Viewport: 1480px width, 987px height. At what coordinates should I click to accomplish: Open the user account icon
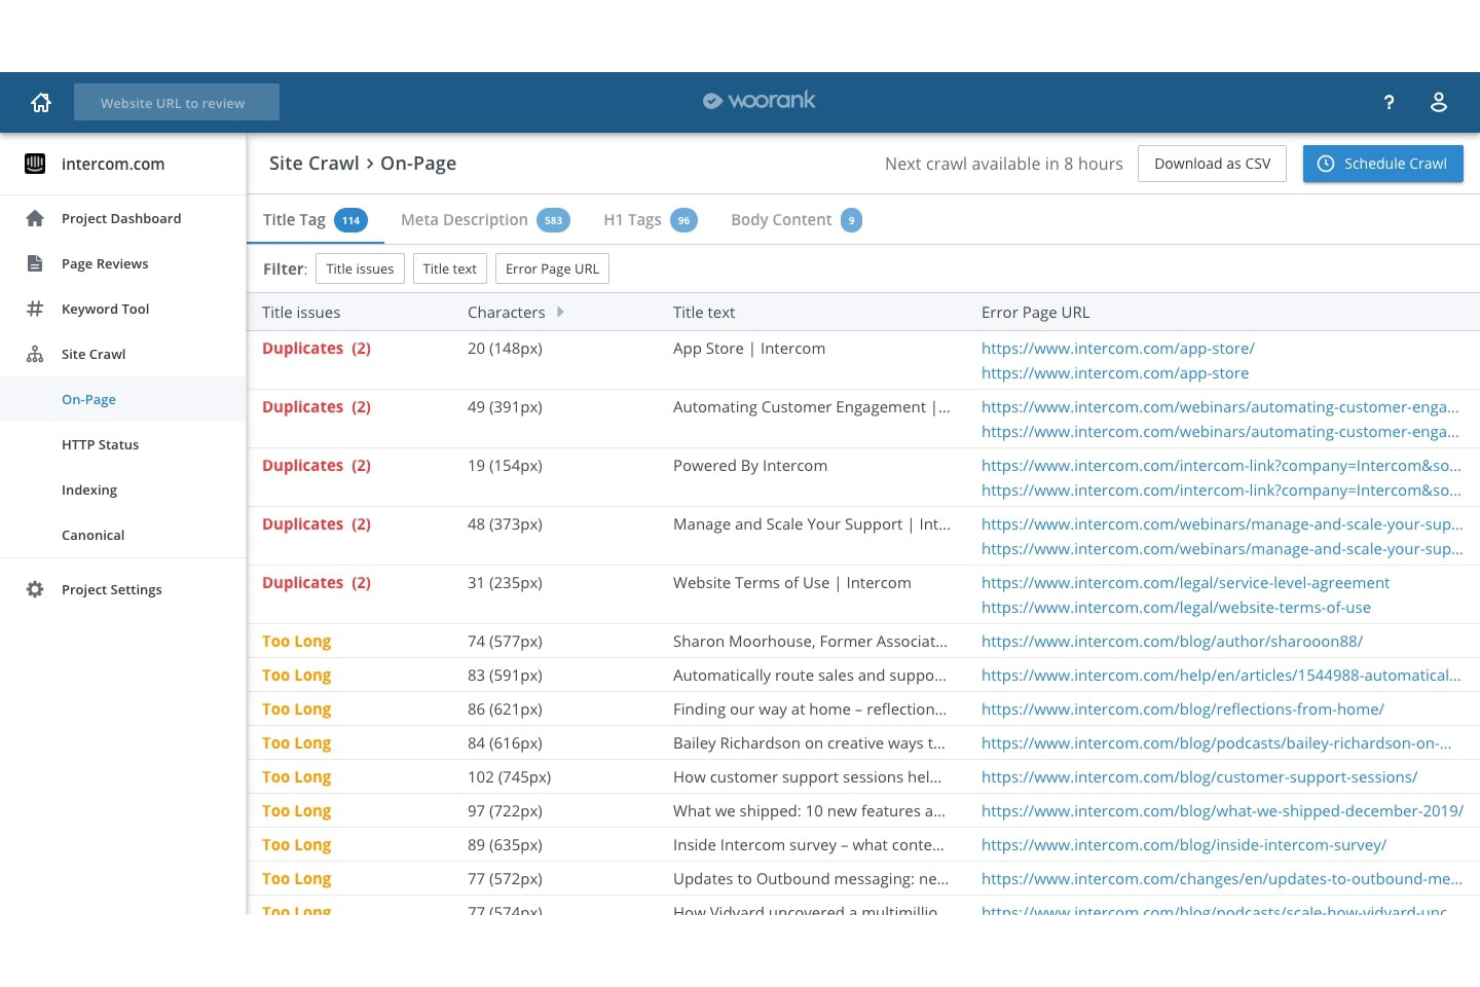click(x=1438, y=102)
